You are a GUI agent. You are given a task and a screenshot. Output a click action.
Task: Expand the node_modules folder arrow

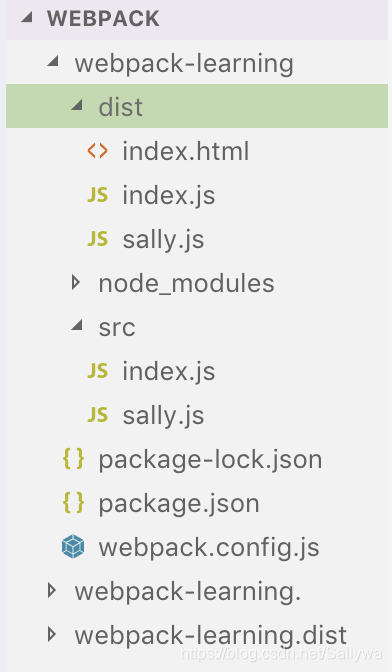(76, 282)
